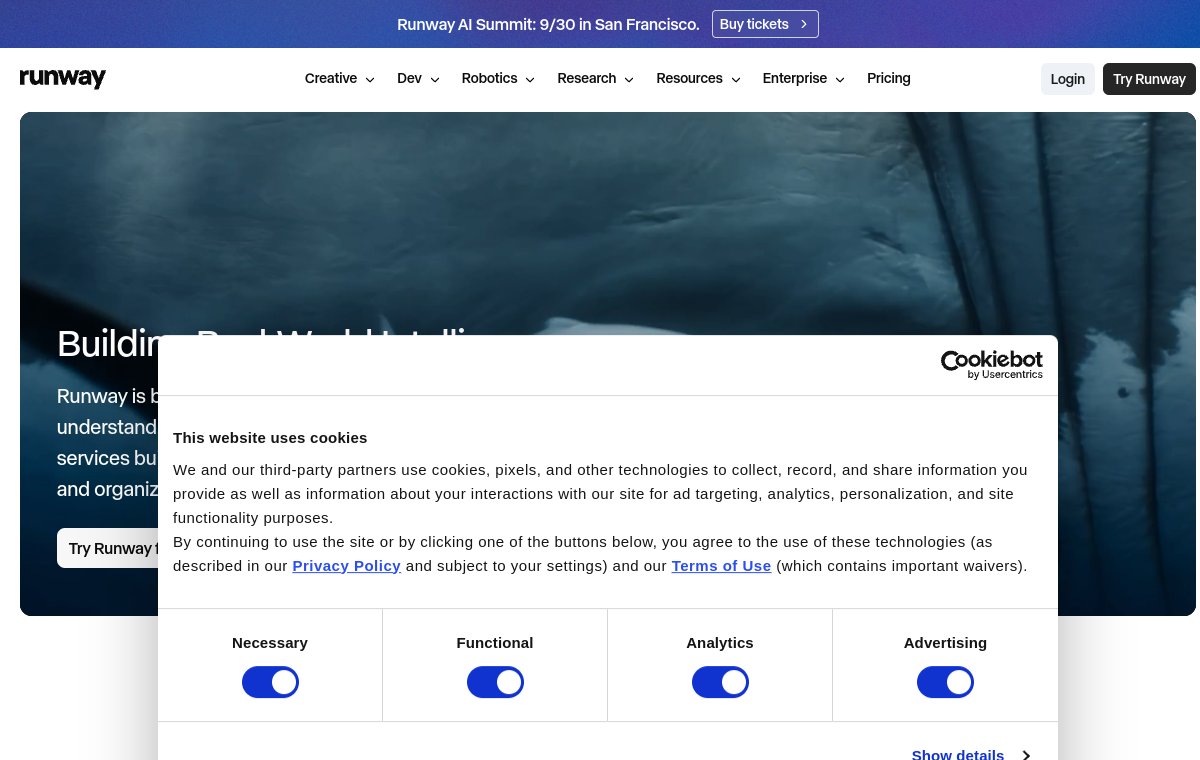The height and width of the screenshot is (760, 1200).
Task: Expand the Robotics menu chevron
Action: [x=530, y=80]
